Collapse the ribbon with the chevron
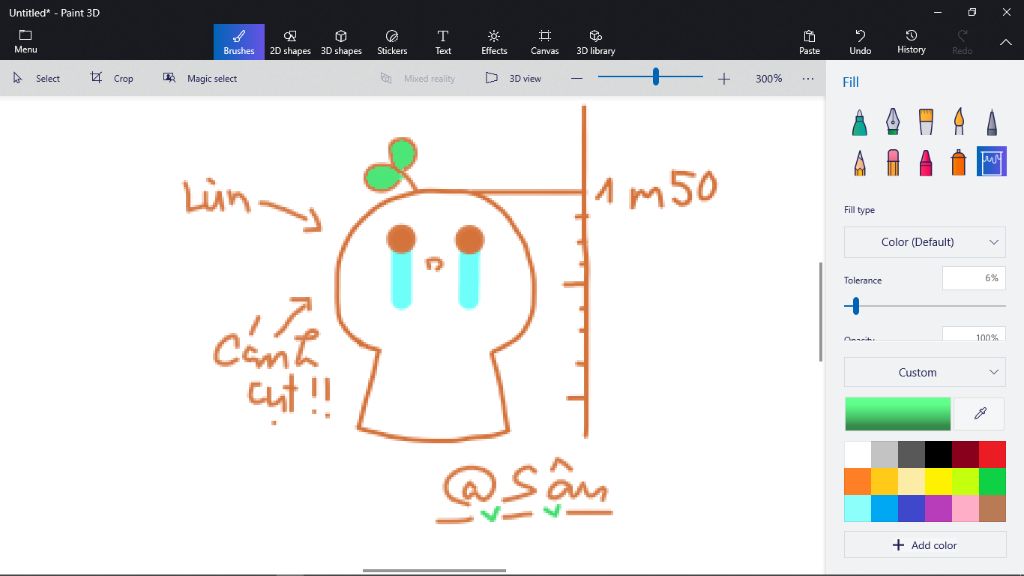 [1006, 42]
